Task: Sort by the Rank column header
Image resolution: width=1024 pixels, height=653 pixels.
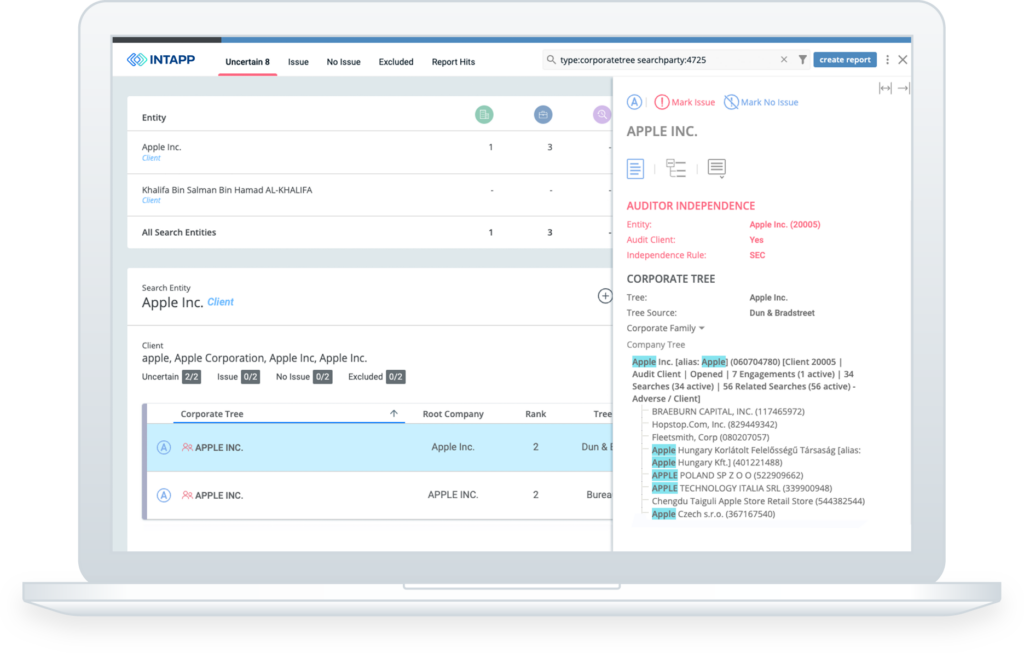Action: pyautogui.click(x=536, y=413)
